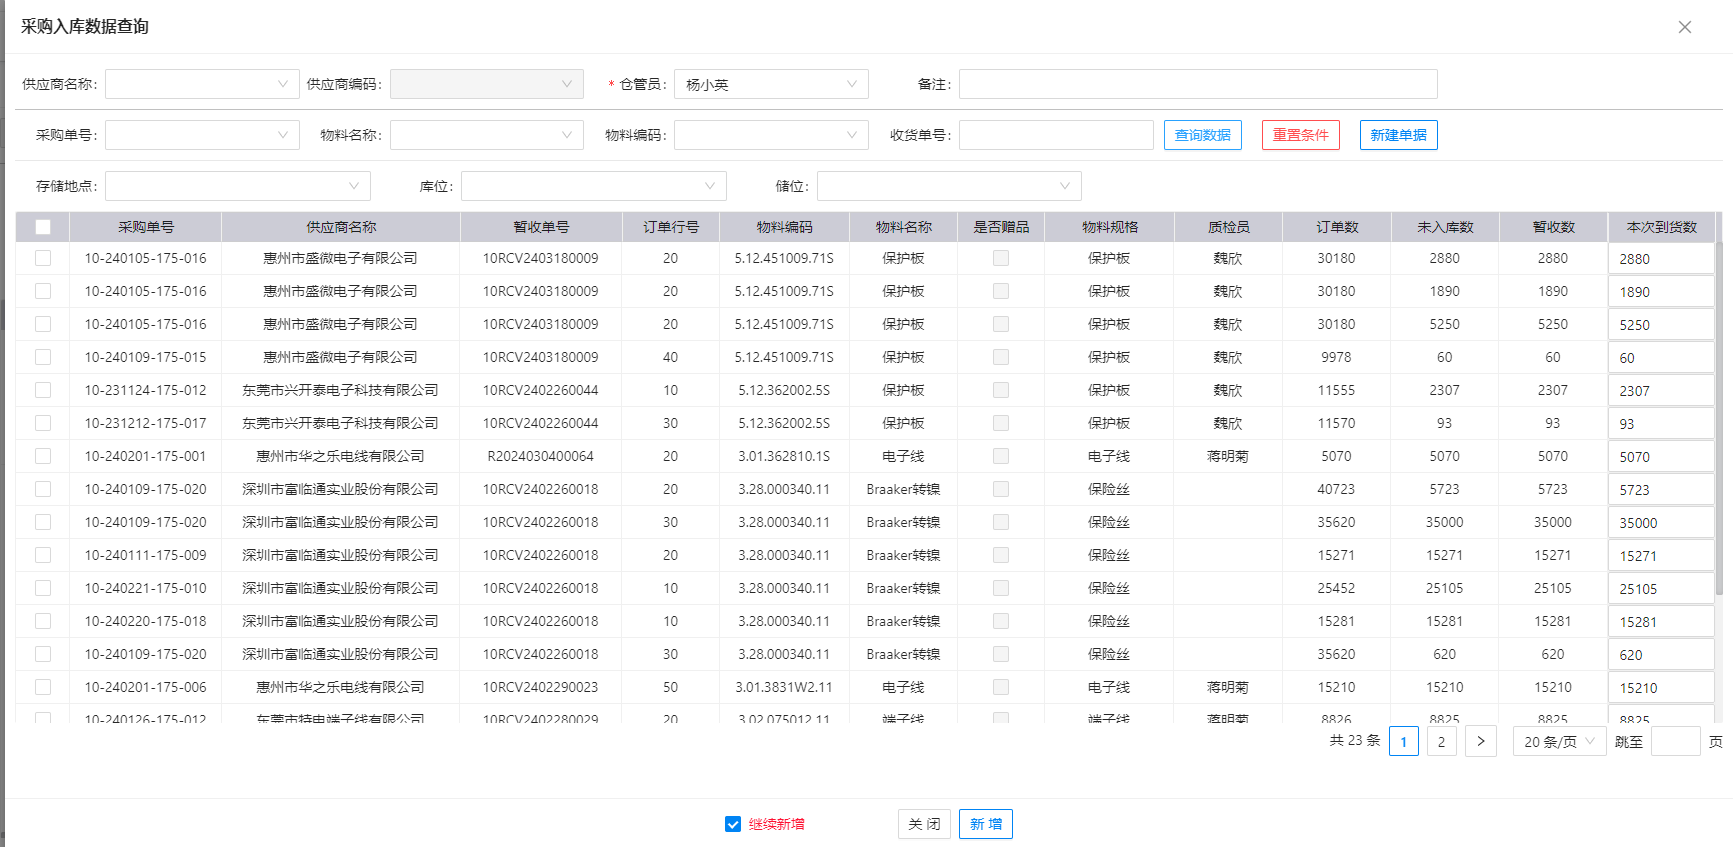
Task: Click the 采购单号 column header
Action: point(146,227)
